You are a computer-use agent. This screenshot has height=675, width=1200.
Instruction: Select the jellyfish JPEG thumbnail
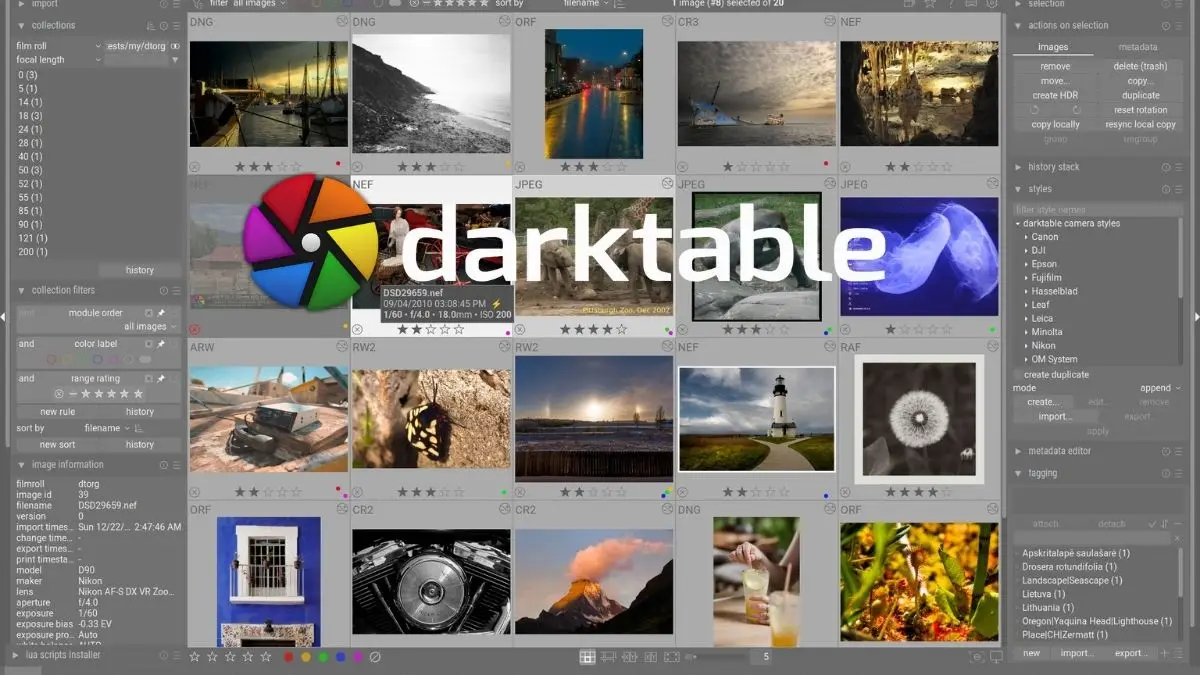pyautogui.click(x=919, y=253)
